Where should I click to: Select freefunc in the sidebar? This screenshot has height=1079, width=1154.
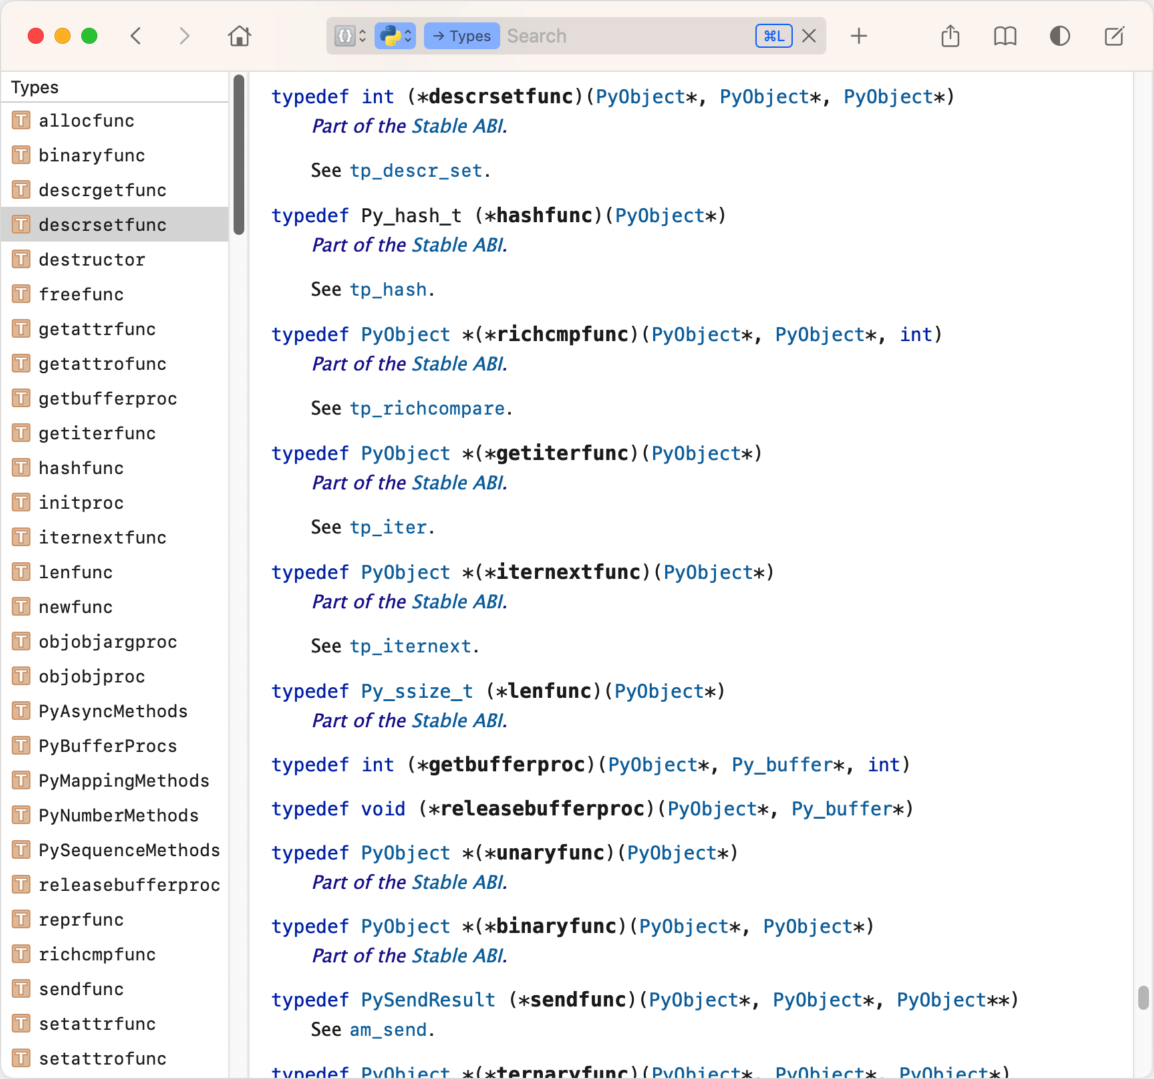115,294
